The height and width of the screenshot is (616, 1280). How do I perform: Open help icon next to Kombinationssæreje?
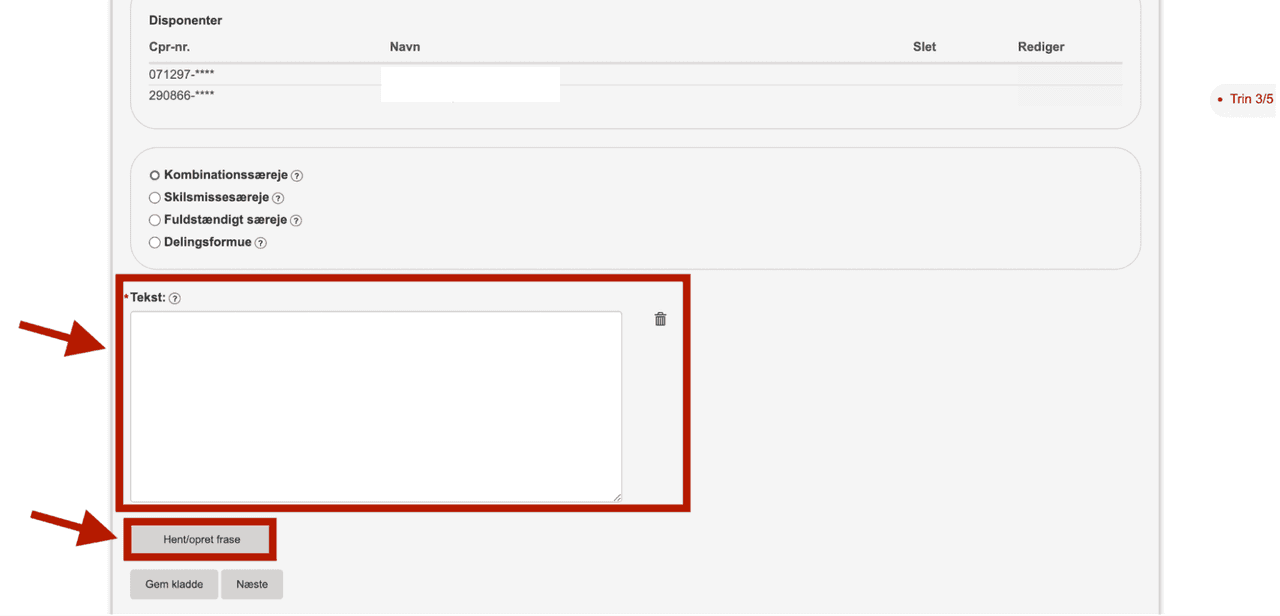[x=297, y=176]
